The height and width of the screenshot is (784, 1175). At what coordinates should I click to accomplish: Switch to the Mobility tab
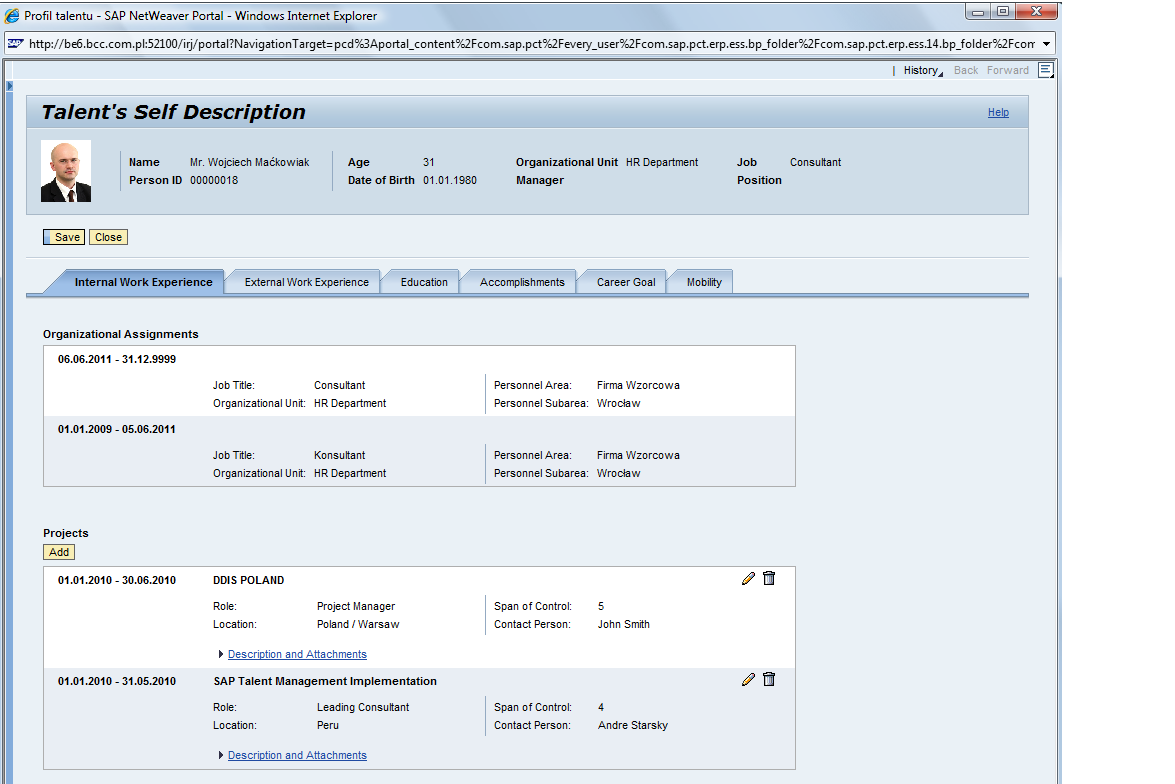point(702,282)
